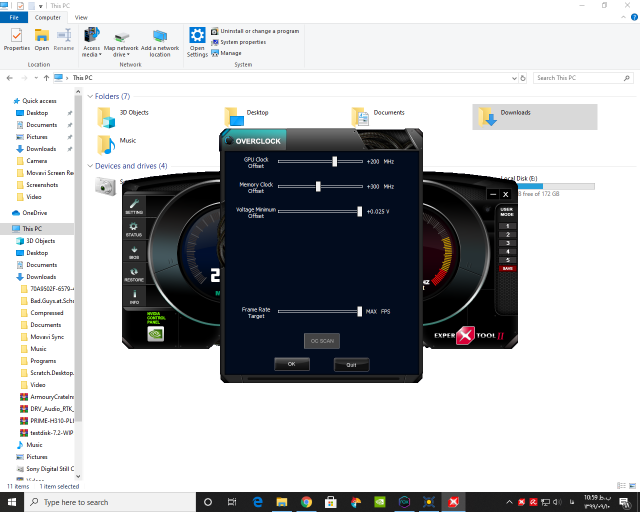Screen dimensions: 640x512
Task: Open Google Chrome from the taskbar
Action: click(306, 502)
